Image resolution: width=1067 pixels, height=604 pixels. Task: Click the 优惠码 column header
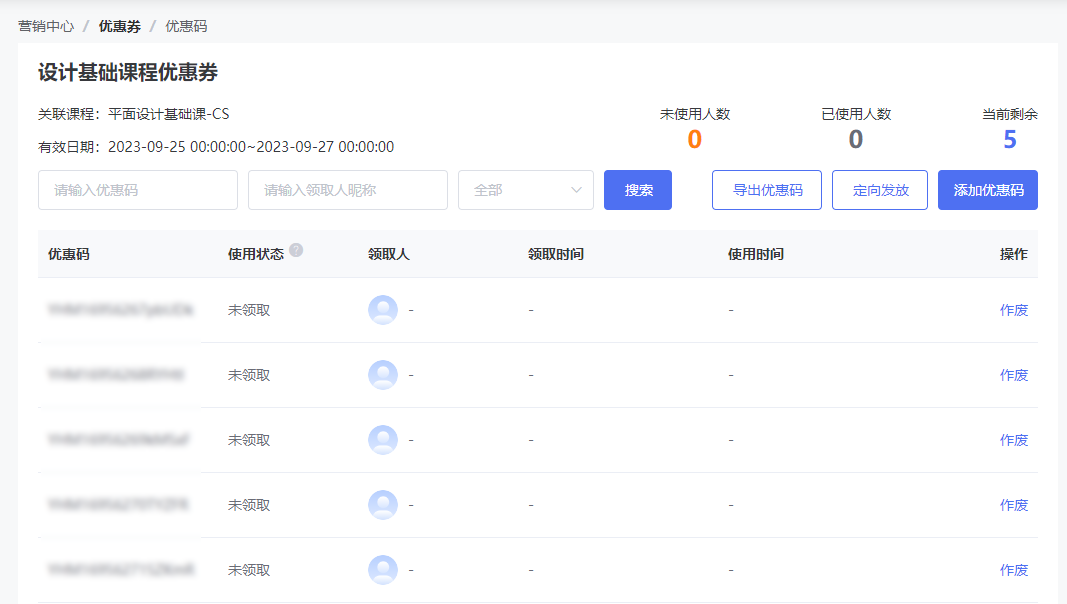click(x=69, y=254)
